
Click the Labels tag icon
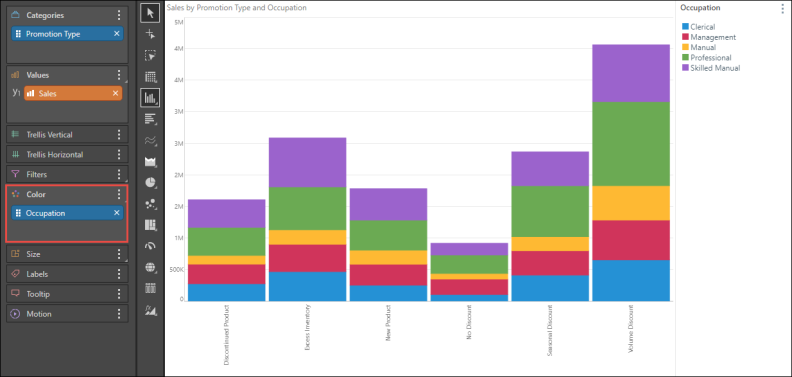(16, 274)
